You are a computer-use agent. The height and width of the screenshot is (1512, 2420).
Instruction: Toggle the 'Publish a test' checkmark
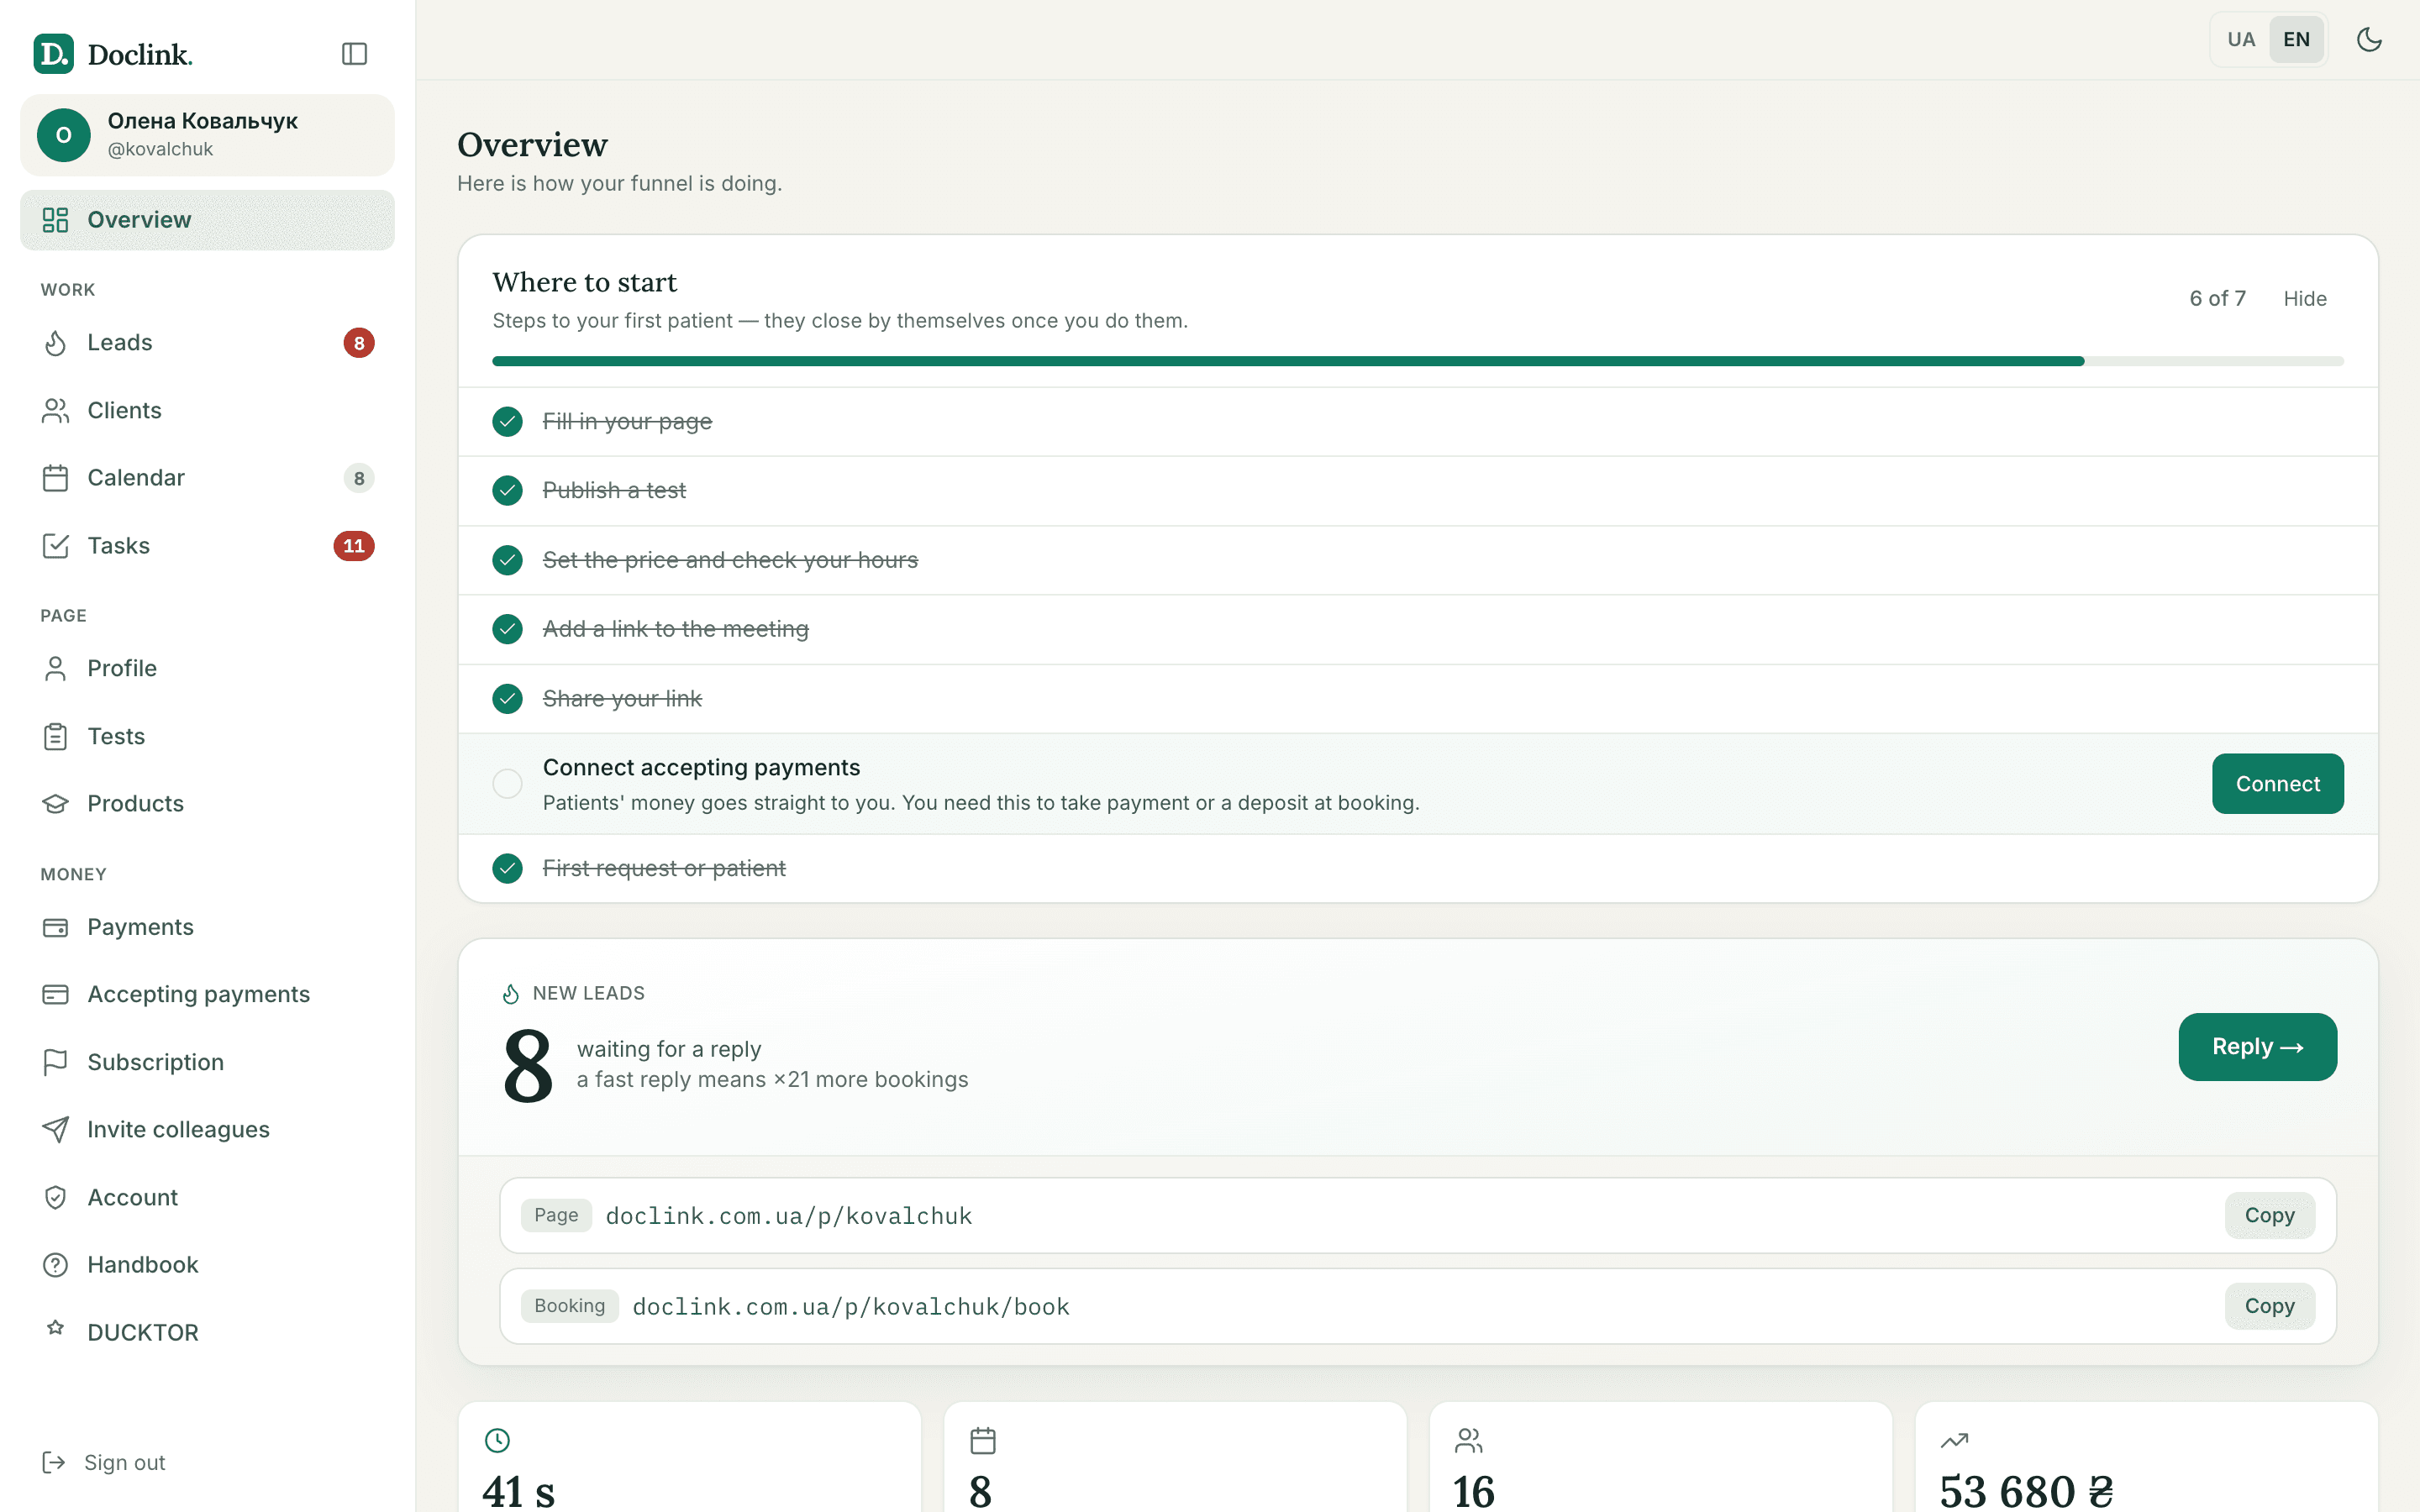(507, 491)
